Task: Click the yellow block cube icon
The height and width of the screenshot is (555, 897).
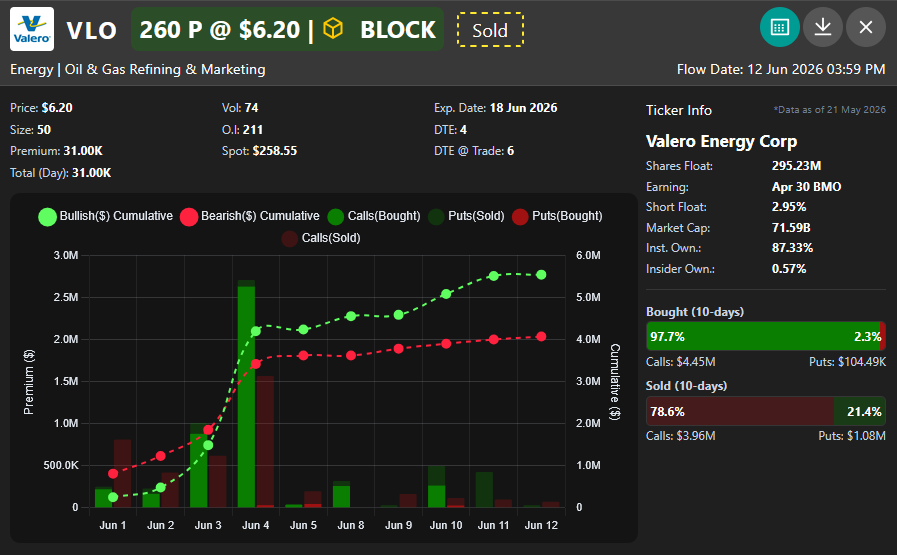Action: click(x=333, y=29)
